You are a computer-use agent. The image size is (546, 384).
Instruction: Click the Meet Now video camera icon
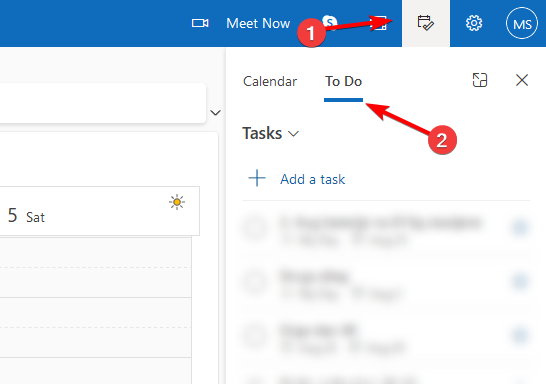coord(200,23)
